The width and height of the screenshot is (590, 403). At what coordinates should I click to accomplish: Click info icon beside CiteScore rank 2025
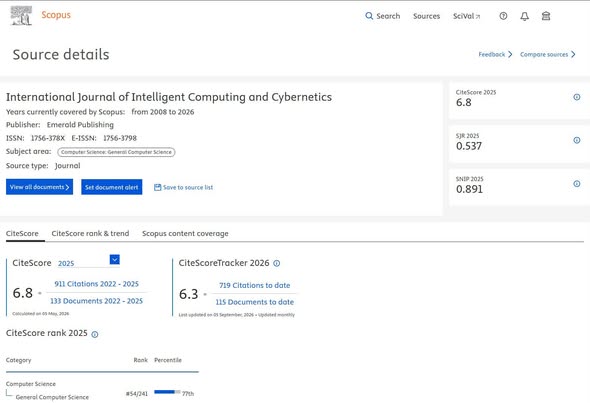coord(95,334)
